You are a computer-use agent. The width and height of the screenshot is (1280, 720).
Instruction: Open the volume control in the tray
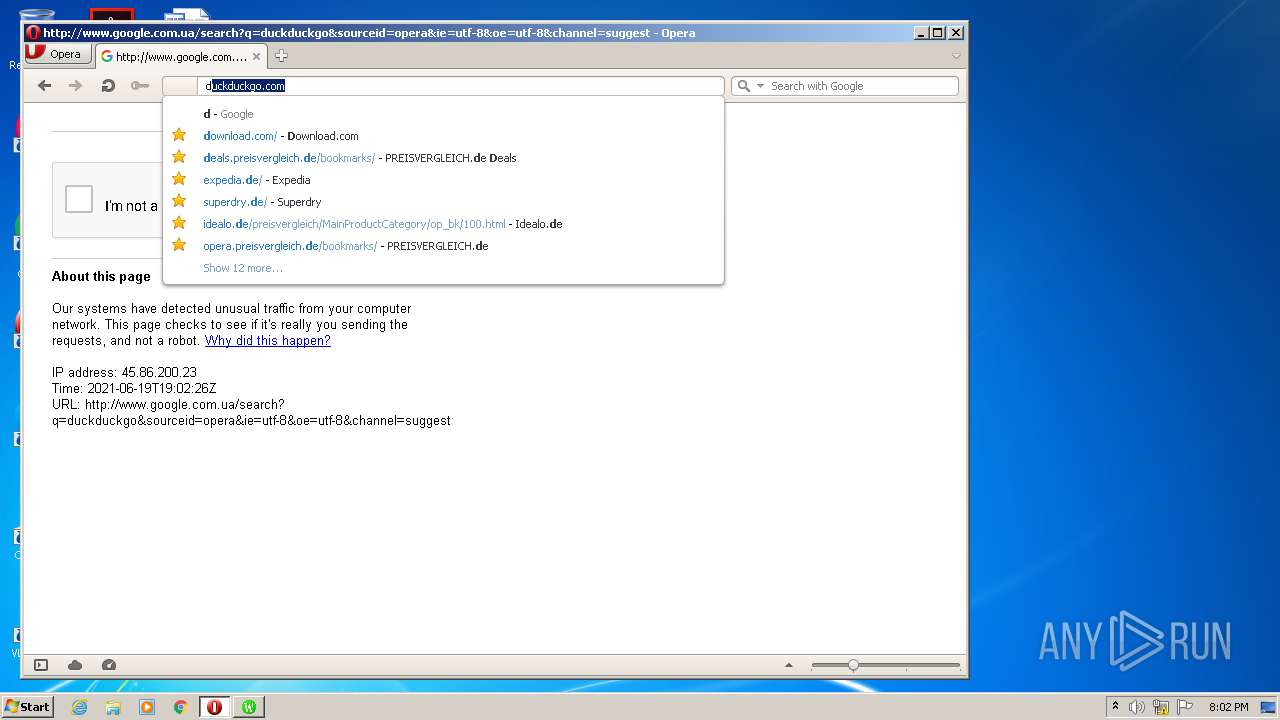click(x=1137, y=707)
